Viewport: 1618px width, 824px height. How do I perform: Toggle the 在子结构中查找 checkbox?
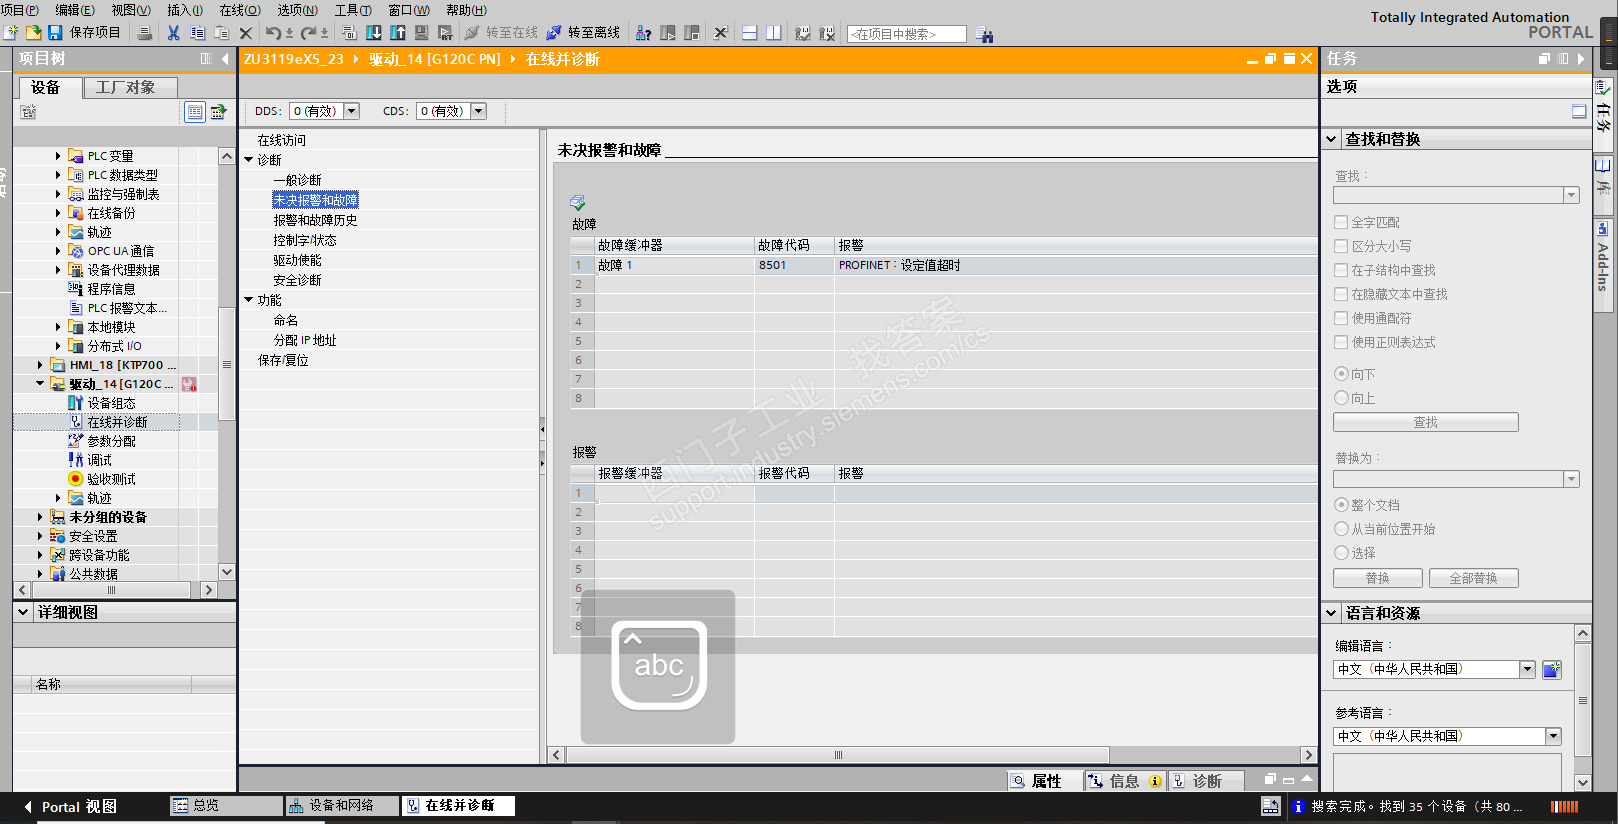tap(1342, 270)
